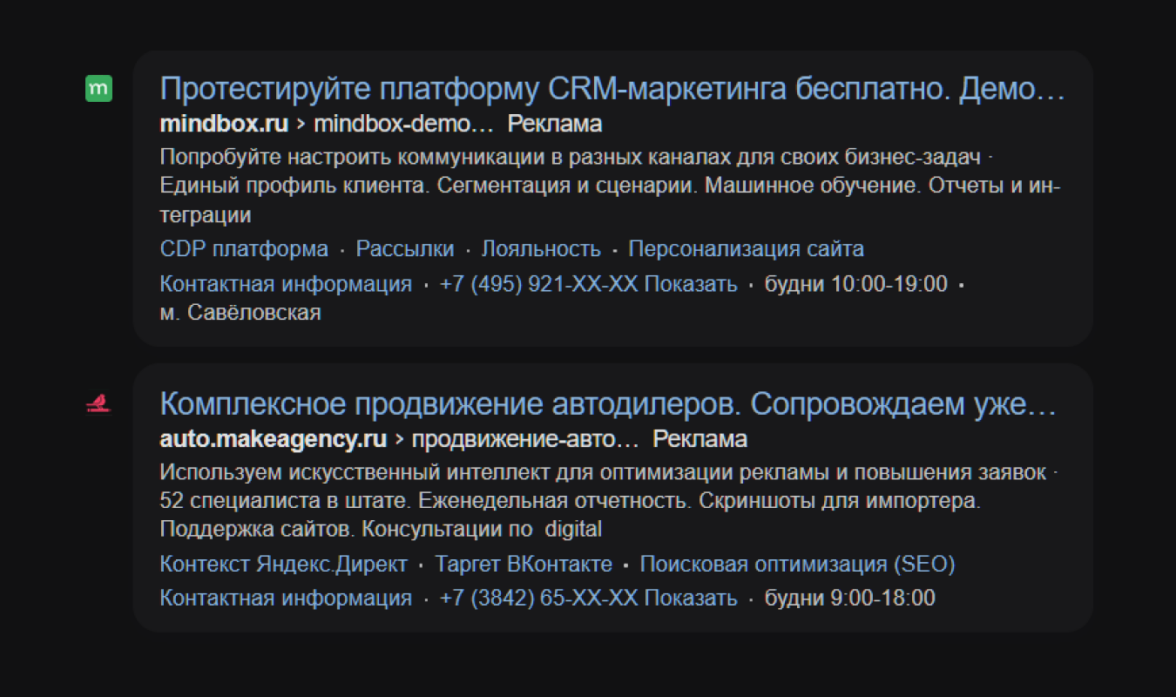
Task: Open the Таргет ВКонтакте sitelink
Action: pyautogui.click(x=524, y=563)
